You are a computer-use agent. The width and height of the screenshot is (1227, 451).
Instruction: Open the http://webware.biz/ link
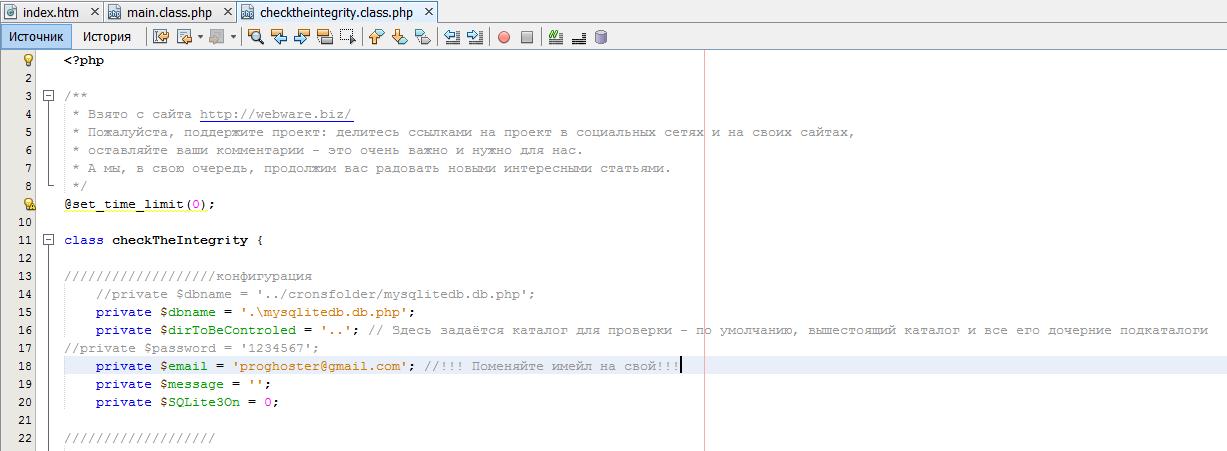[276, 114]
